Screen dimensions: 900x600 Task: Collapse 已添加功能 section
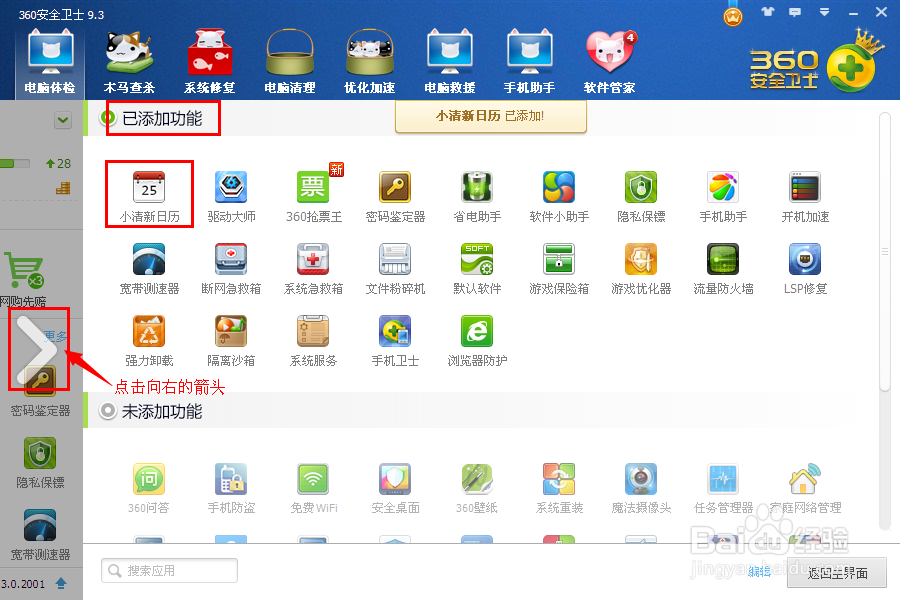[107, 118]
